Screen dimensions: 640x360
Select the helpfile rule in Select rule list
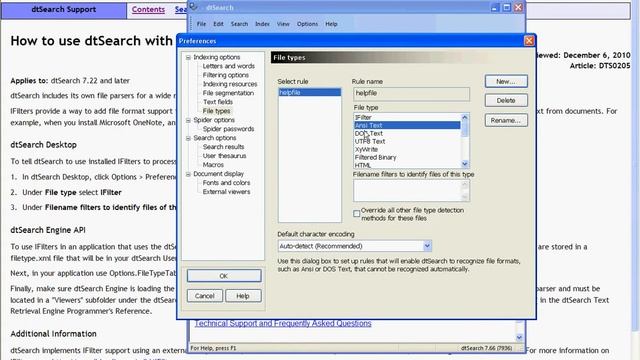click(x=310, y=93)
